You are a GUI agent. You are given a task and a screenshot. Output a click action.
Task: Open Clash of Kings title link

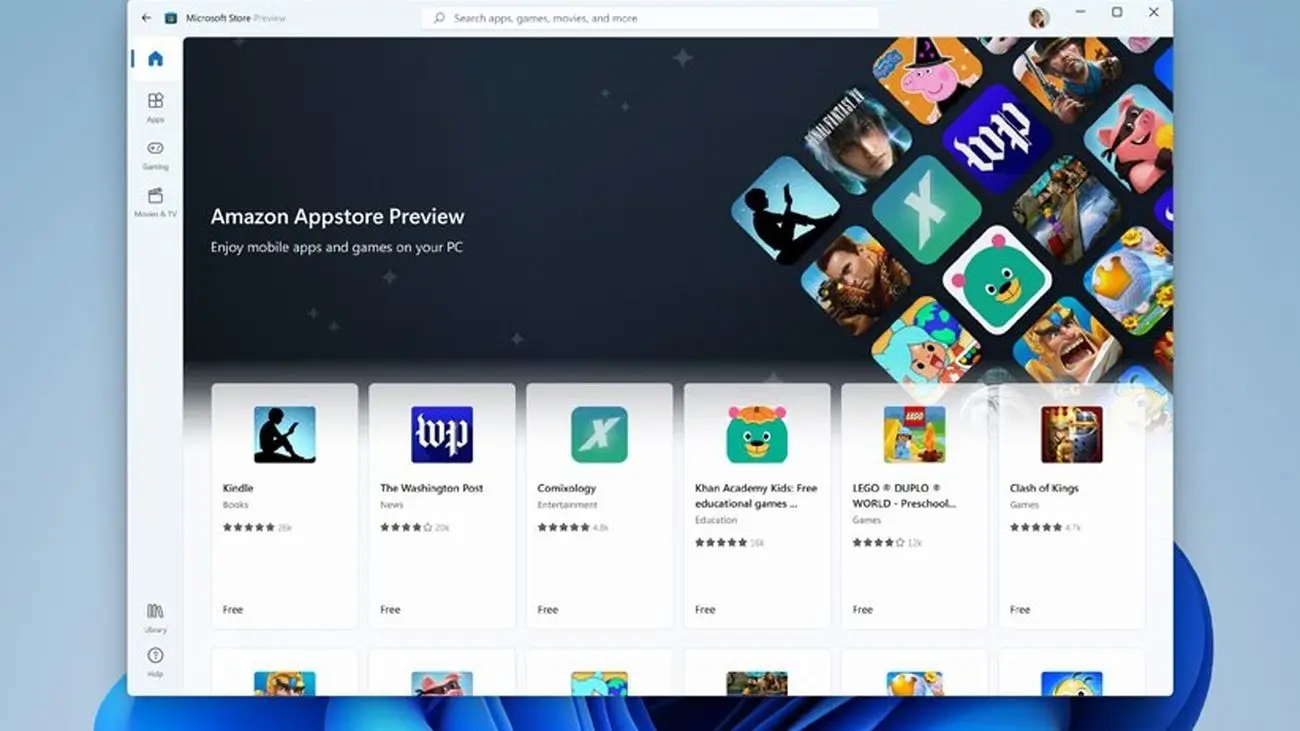click(x=1044, y=488)
